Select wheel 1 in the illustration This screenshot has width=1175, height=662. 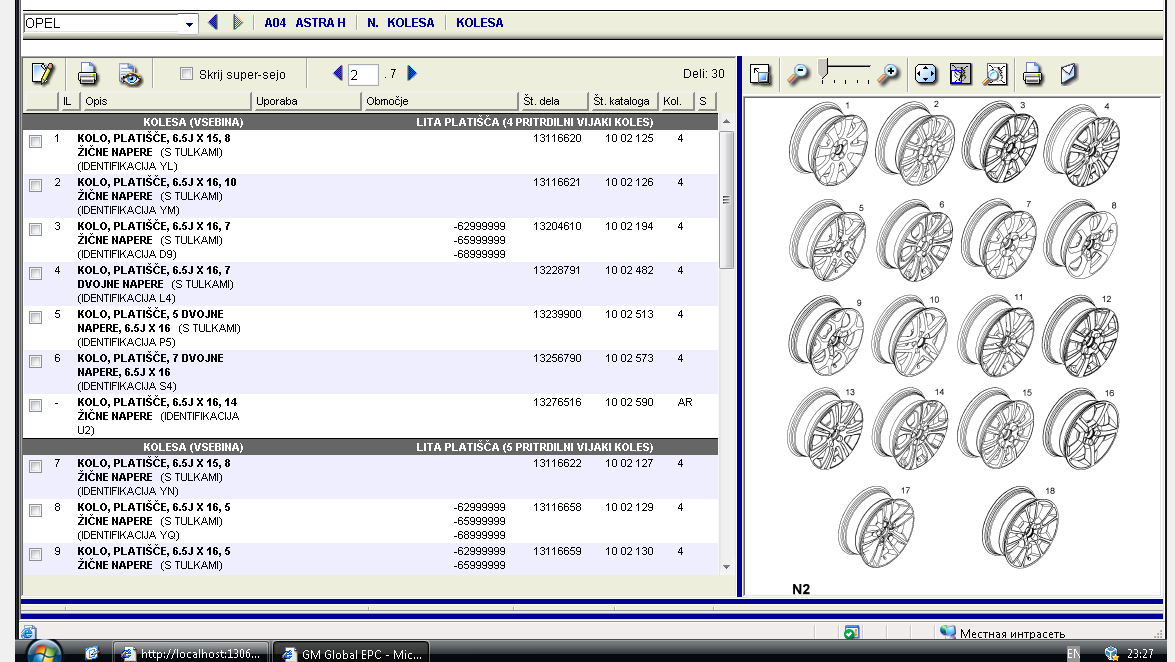(827, 144)
